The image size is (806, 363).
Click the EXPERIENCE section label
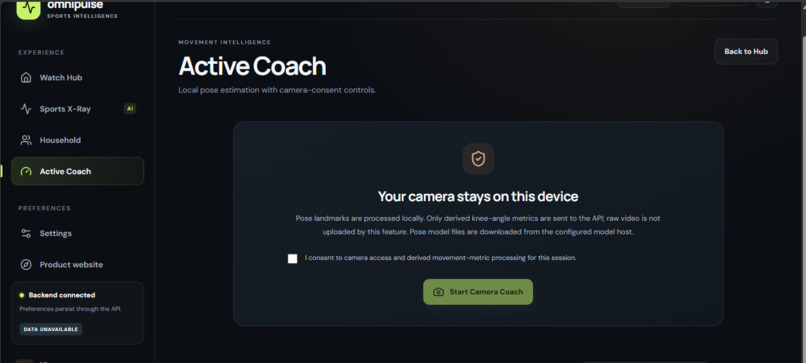pyautogui.click(x=42, y=52)
